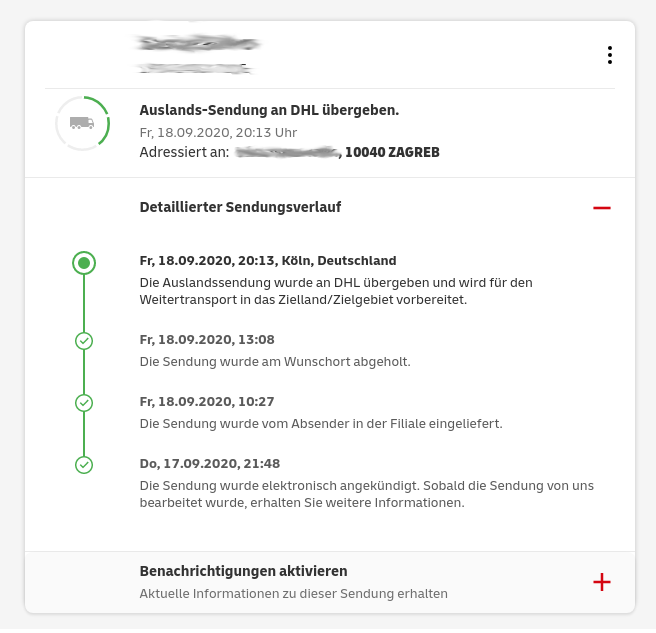Click the 10040 ZAGREB address text
Viewport: 656px width, 633px height.
tap(392, 152)
